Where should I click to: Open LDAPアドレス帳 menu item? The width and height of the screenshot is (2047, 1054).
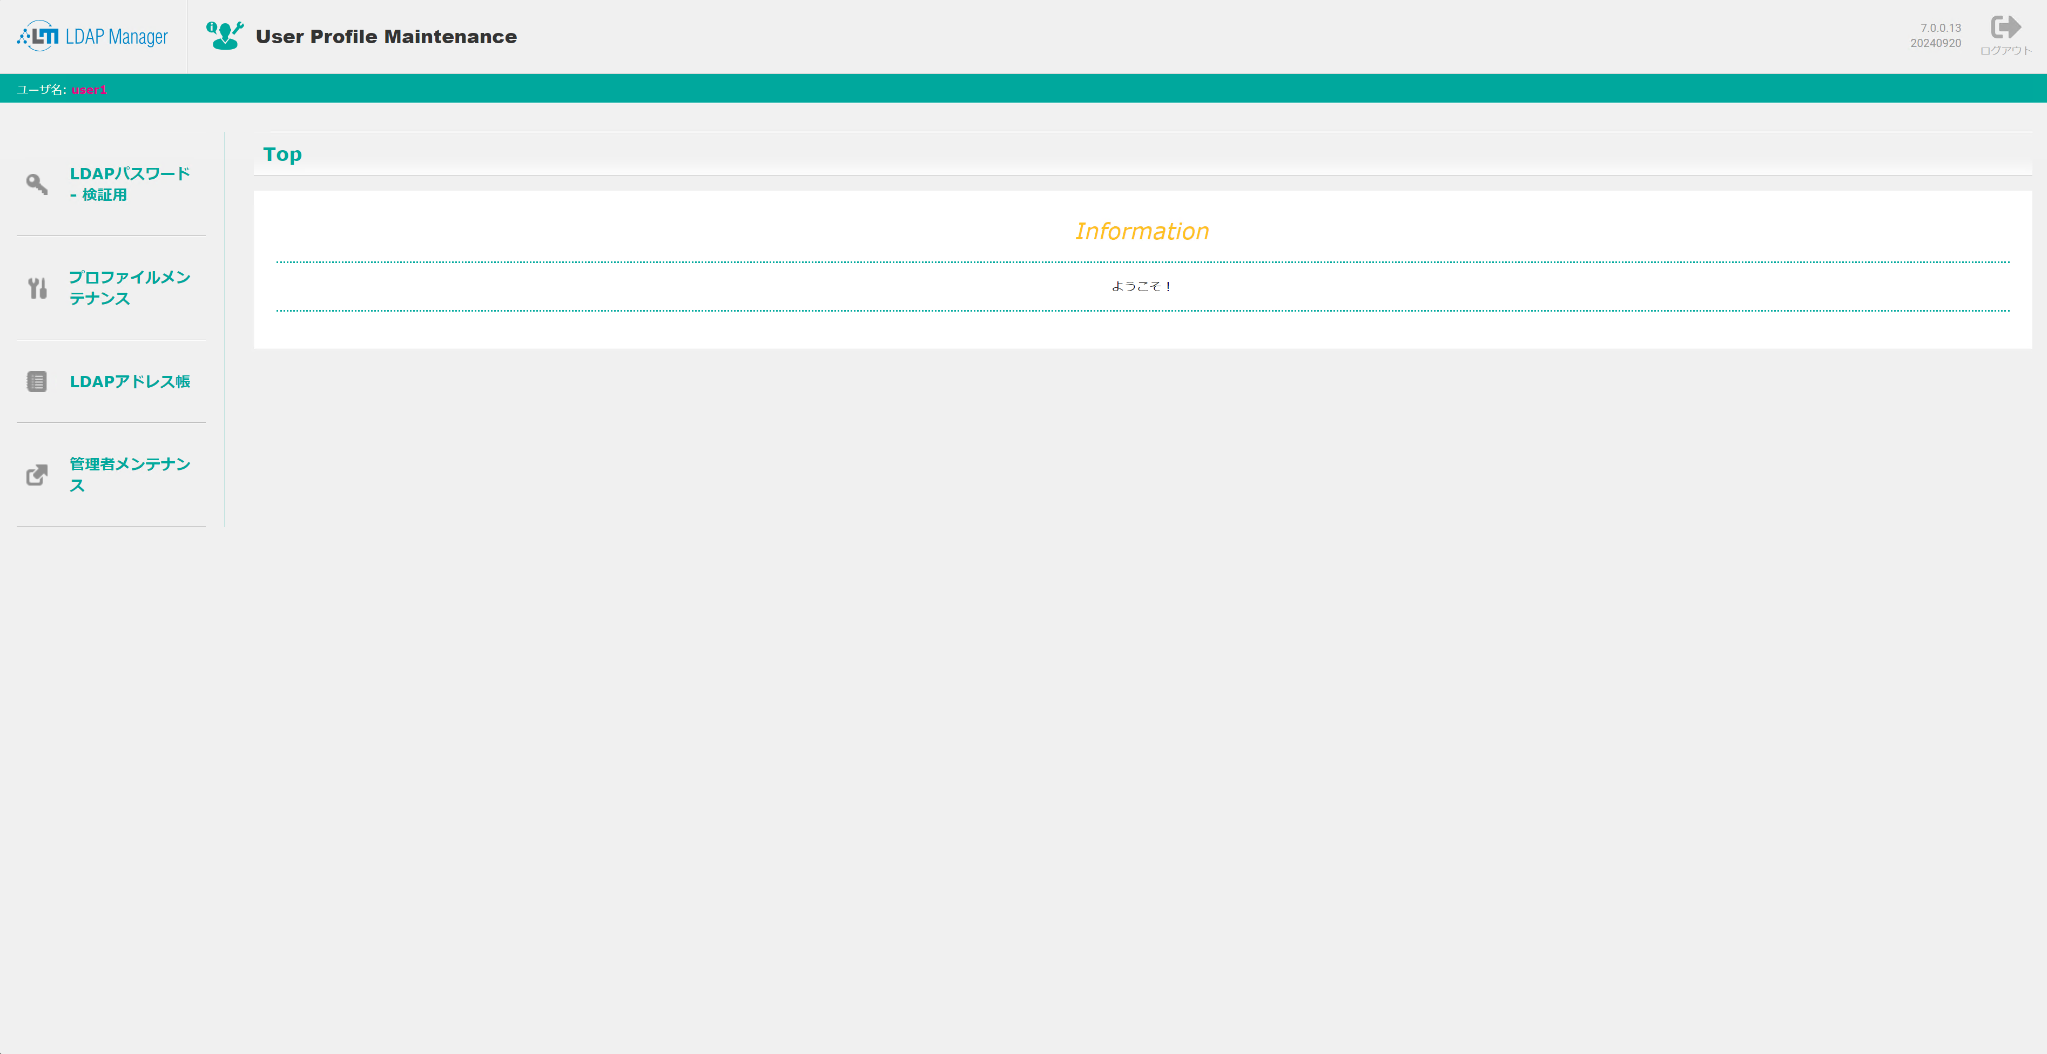click(x=130, y=381)
